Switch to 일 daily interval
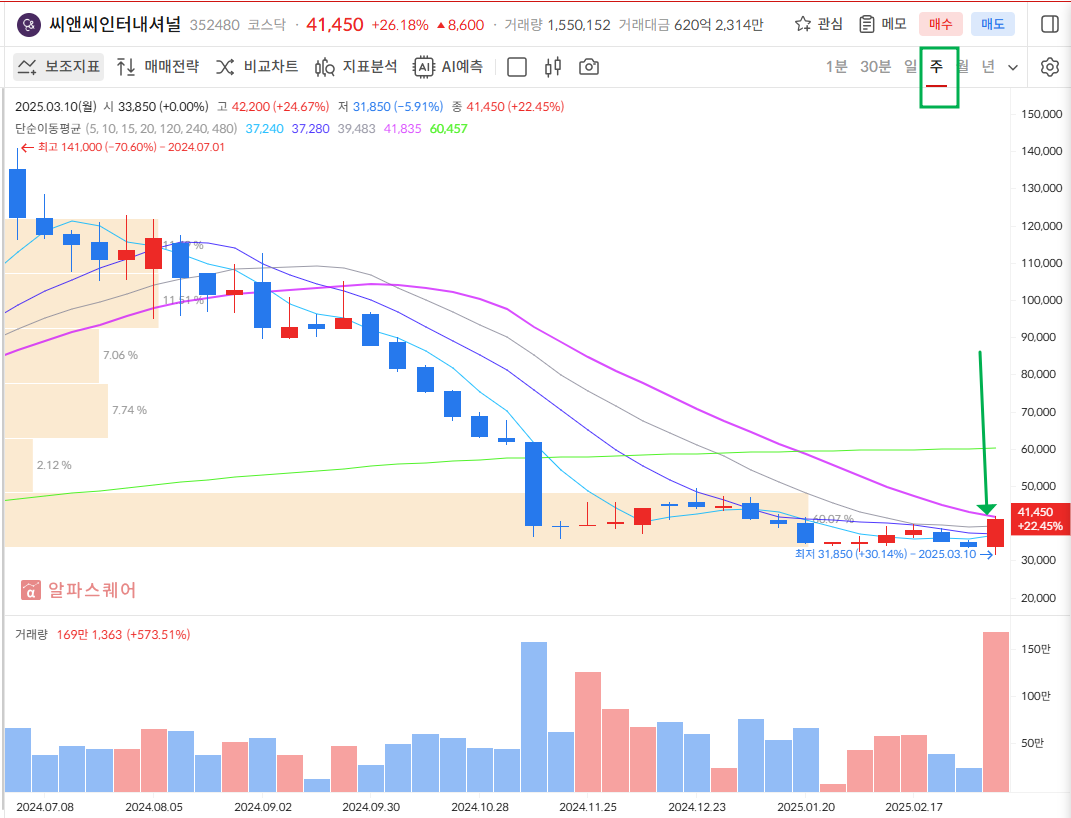 click(x=910, y=67)
